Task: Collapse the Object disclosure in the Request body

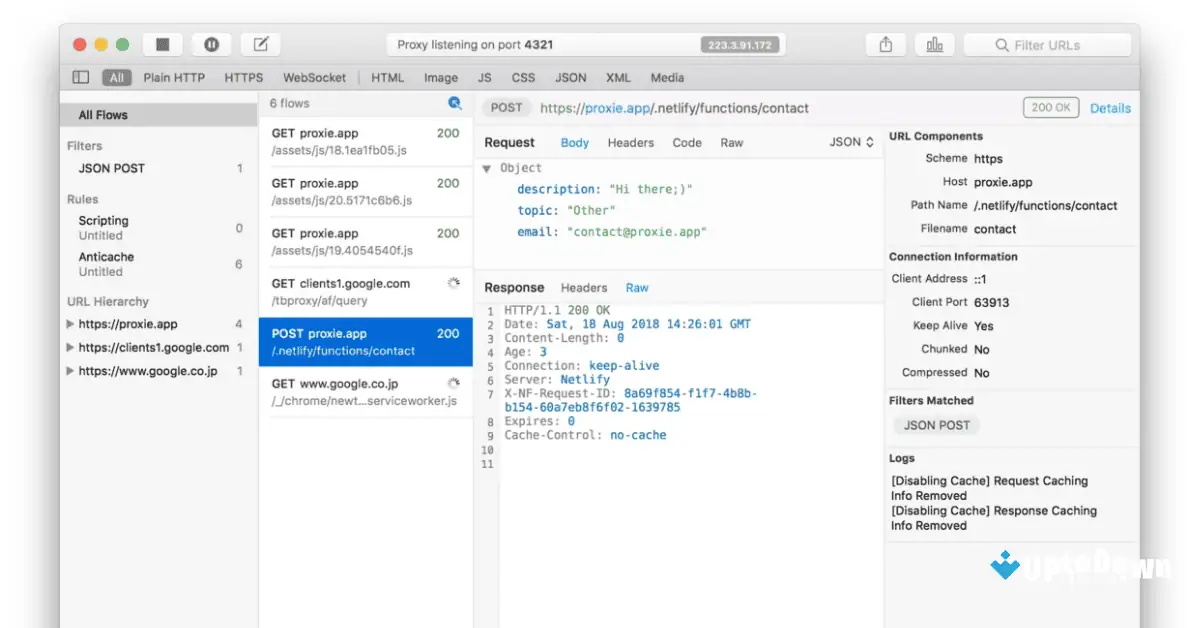Action: (488, 167)
